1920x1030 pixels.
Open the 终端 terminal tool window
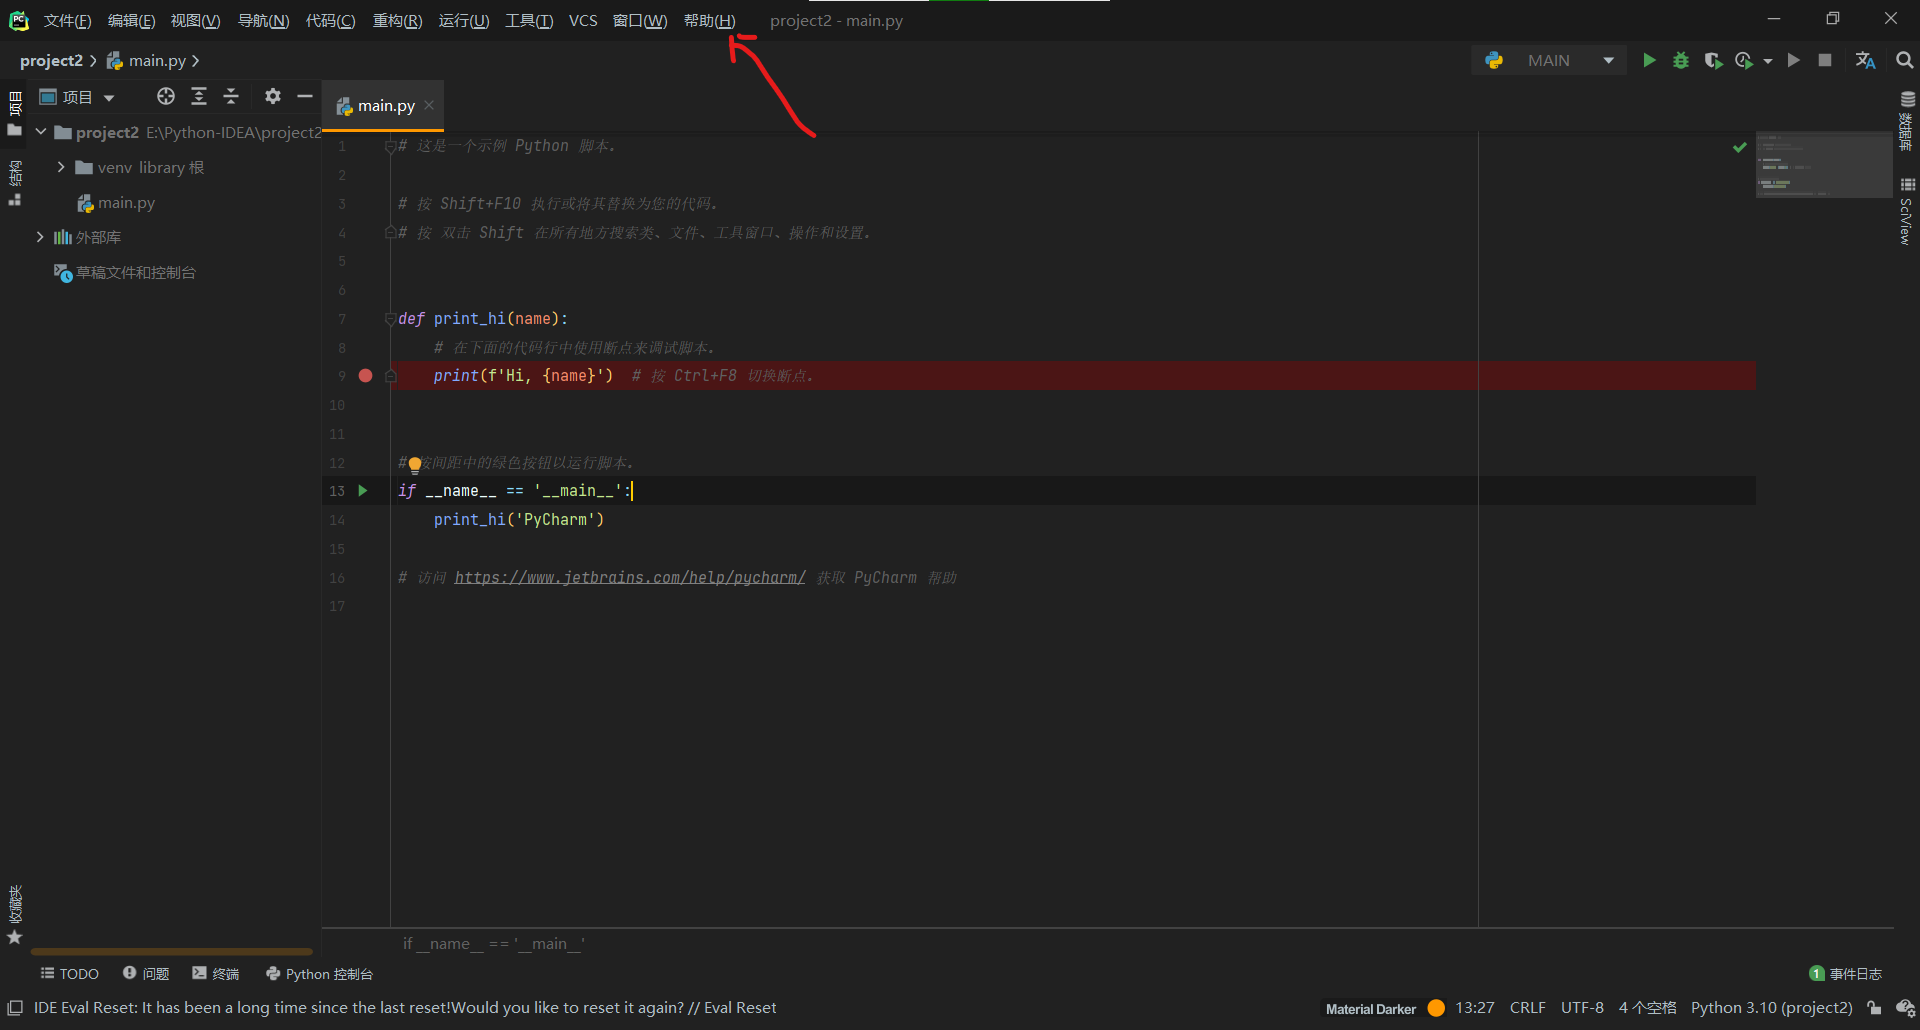216,974
